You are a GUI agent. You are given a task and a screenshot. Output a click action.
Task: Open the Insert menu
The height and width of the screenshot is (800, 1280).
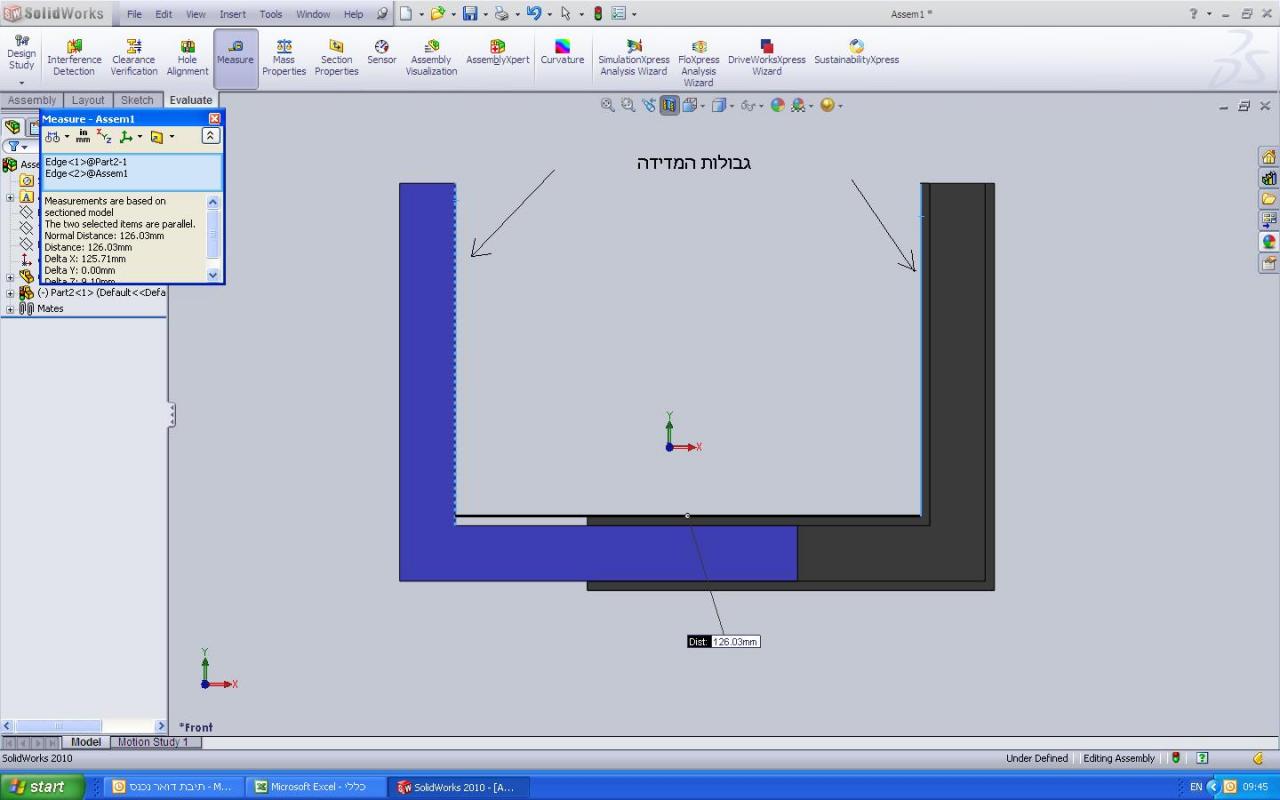coord(232,14)
